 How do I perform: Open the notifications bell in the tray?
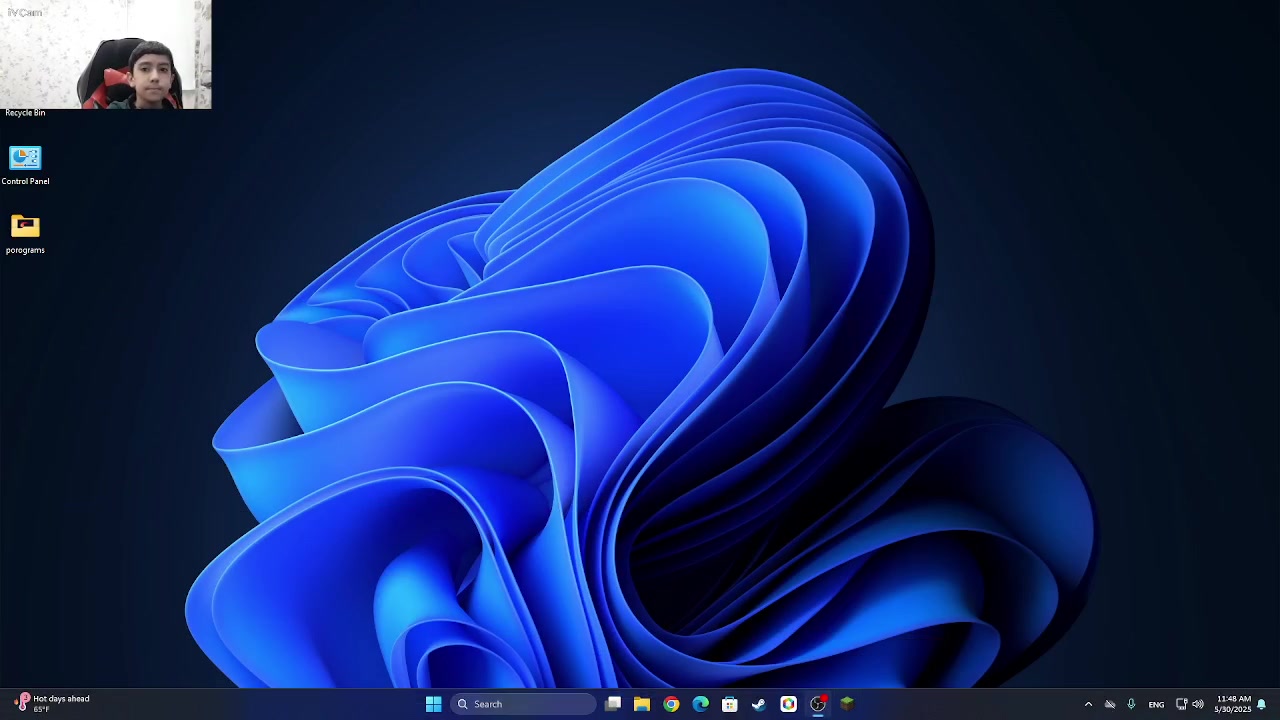pyautogui.click(x=1262, y=704)
